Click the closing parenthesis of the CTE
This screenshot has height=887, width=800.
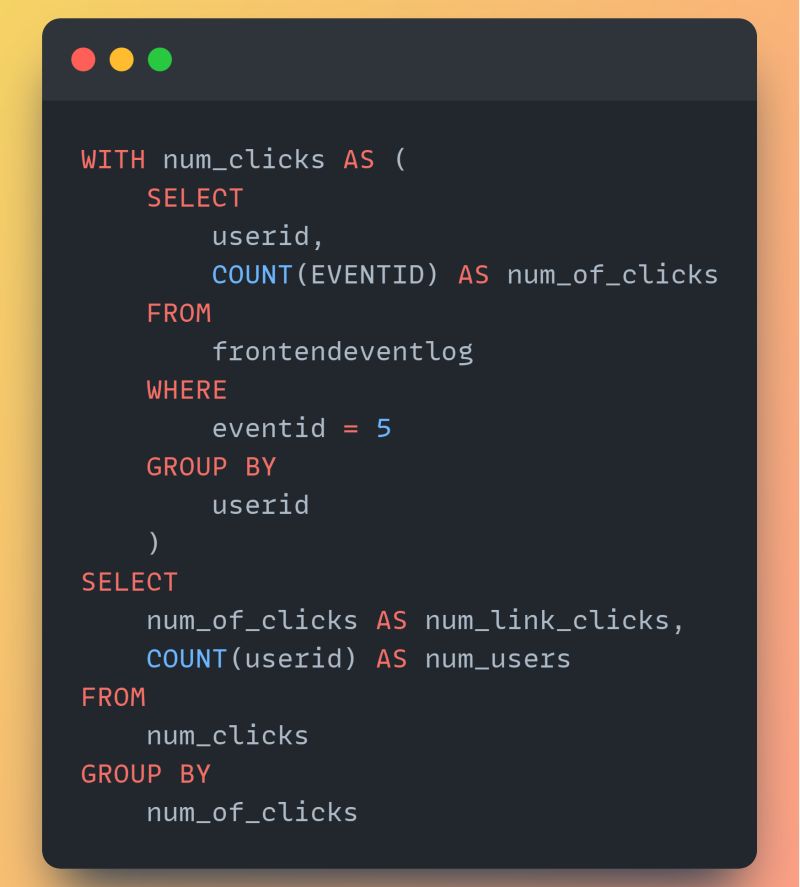[153, 543]
